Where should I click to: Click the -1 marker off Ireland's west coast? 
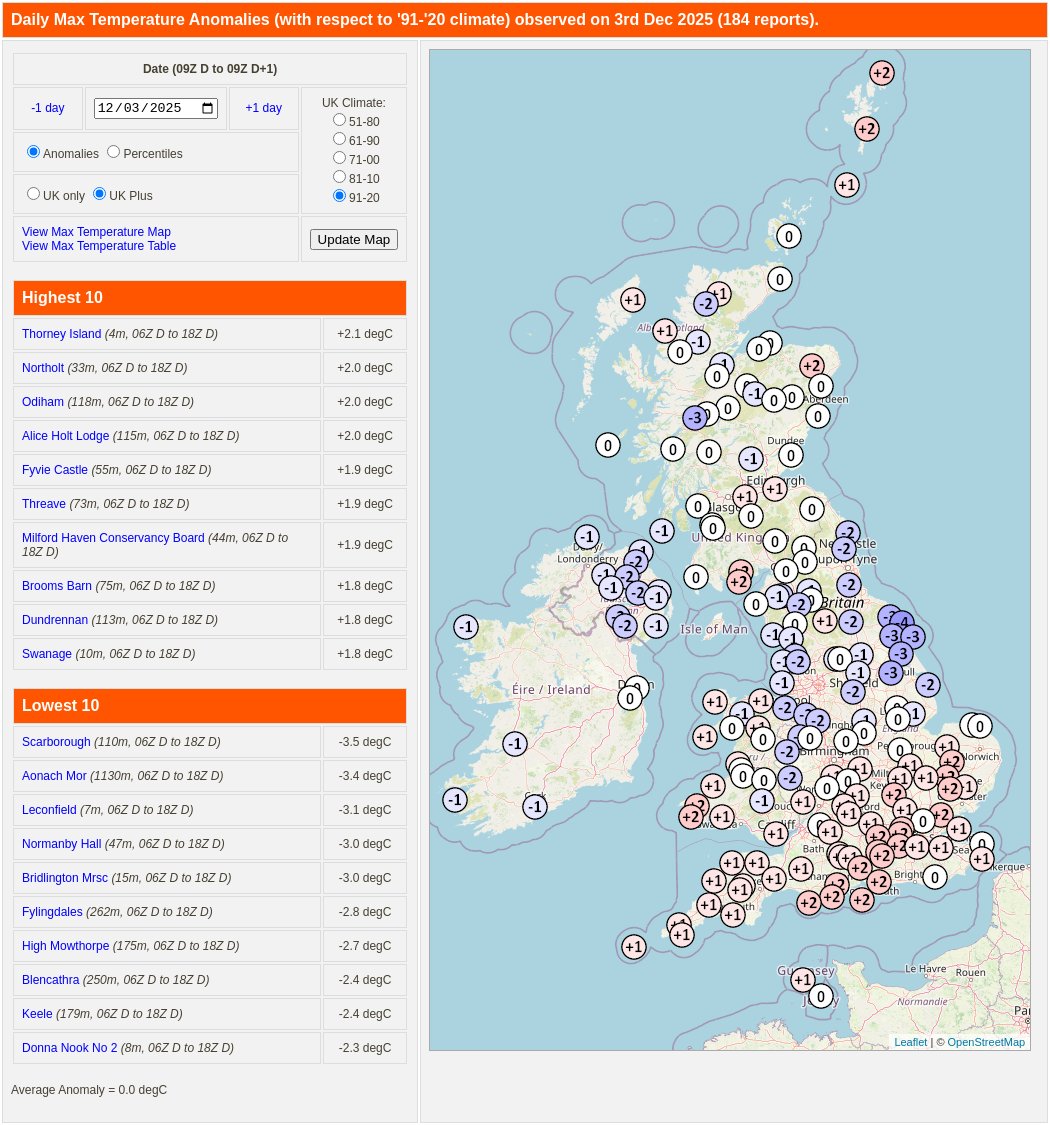(467, 627)
